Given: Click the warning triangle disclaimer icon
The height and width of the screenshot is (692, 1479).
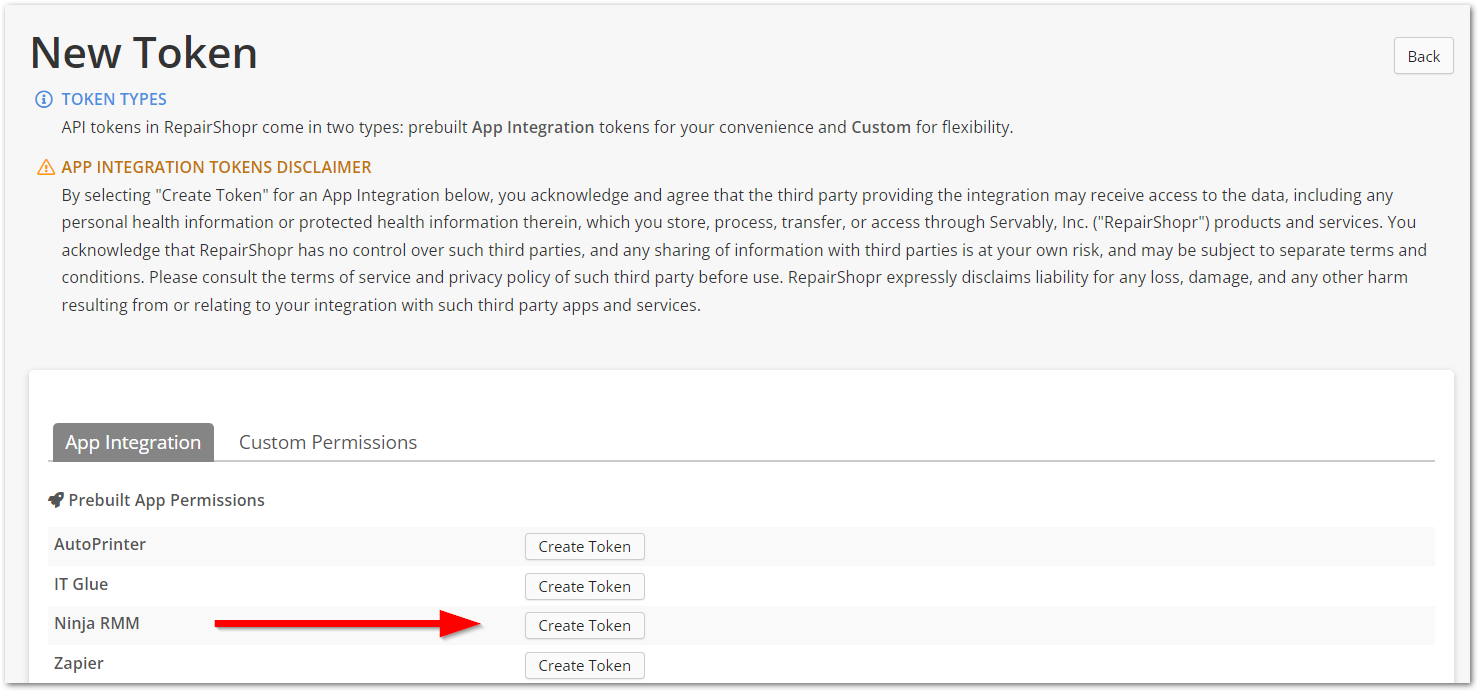Looking at the screenshot, I should 45,167.
